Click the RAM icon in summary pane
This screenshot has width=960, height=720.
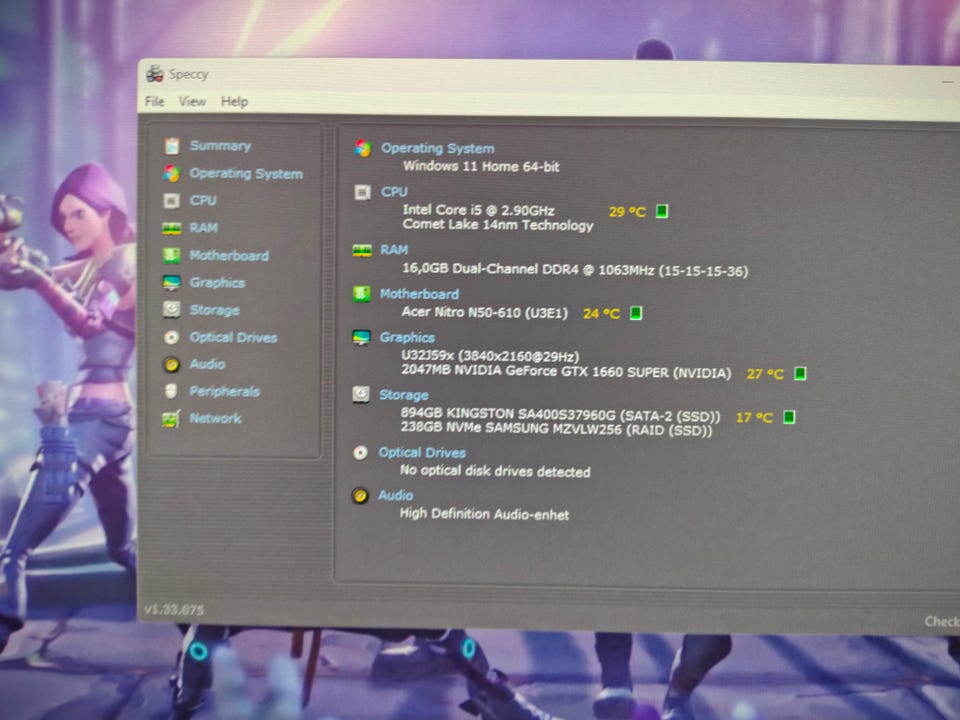pyautogui.click(x=362, y=250)
